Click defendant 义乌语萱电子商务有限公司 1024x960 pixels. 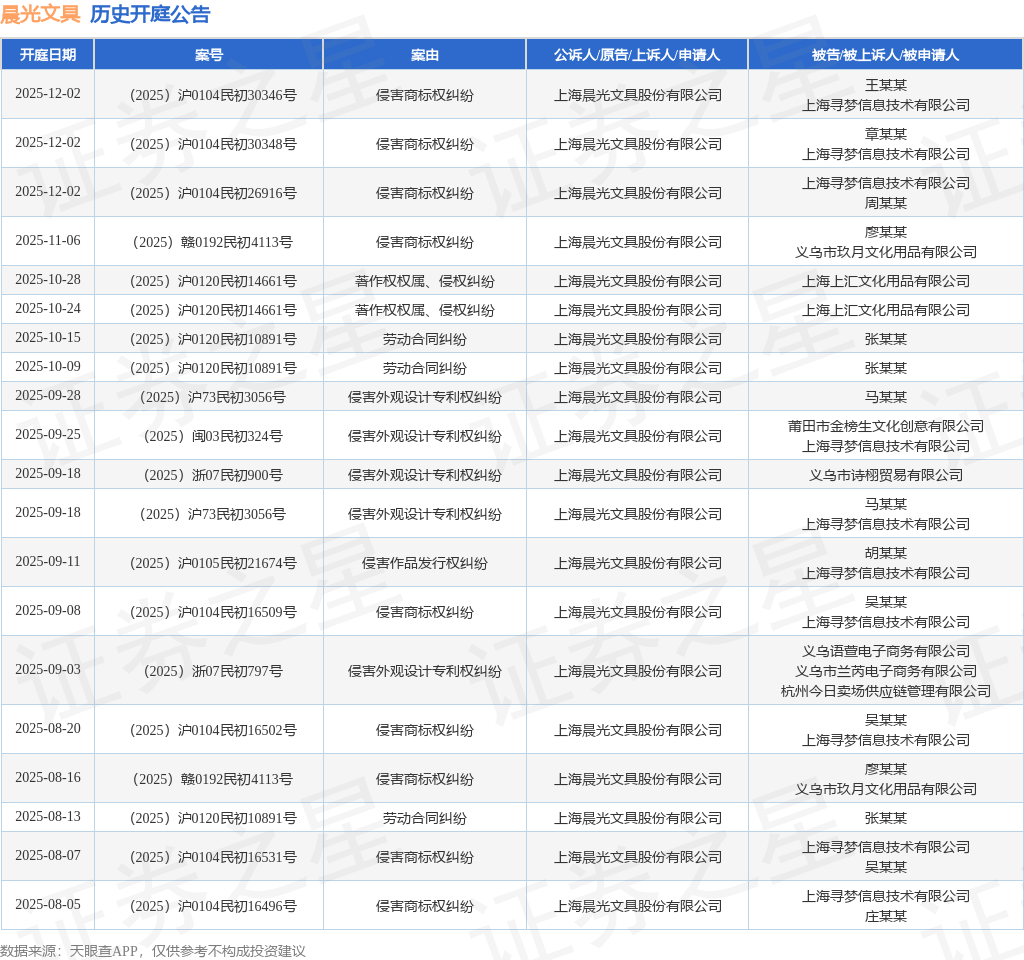click(886, 651)
